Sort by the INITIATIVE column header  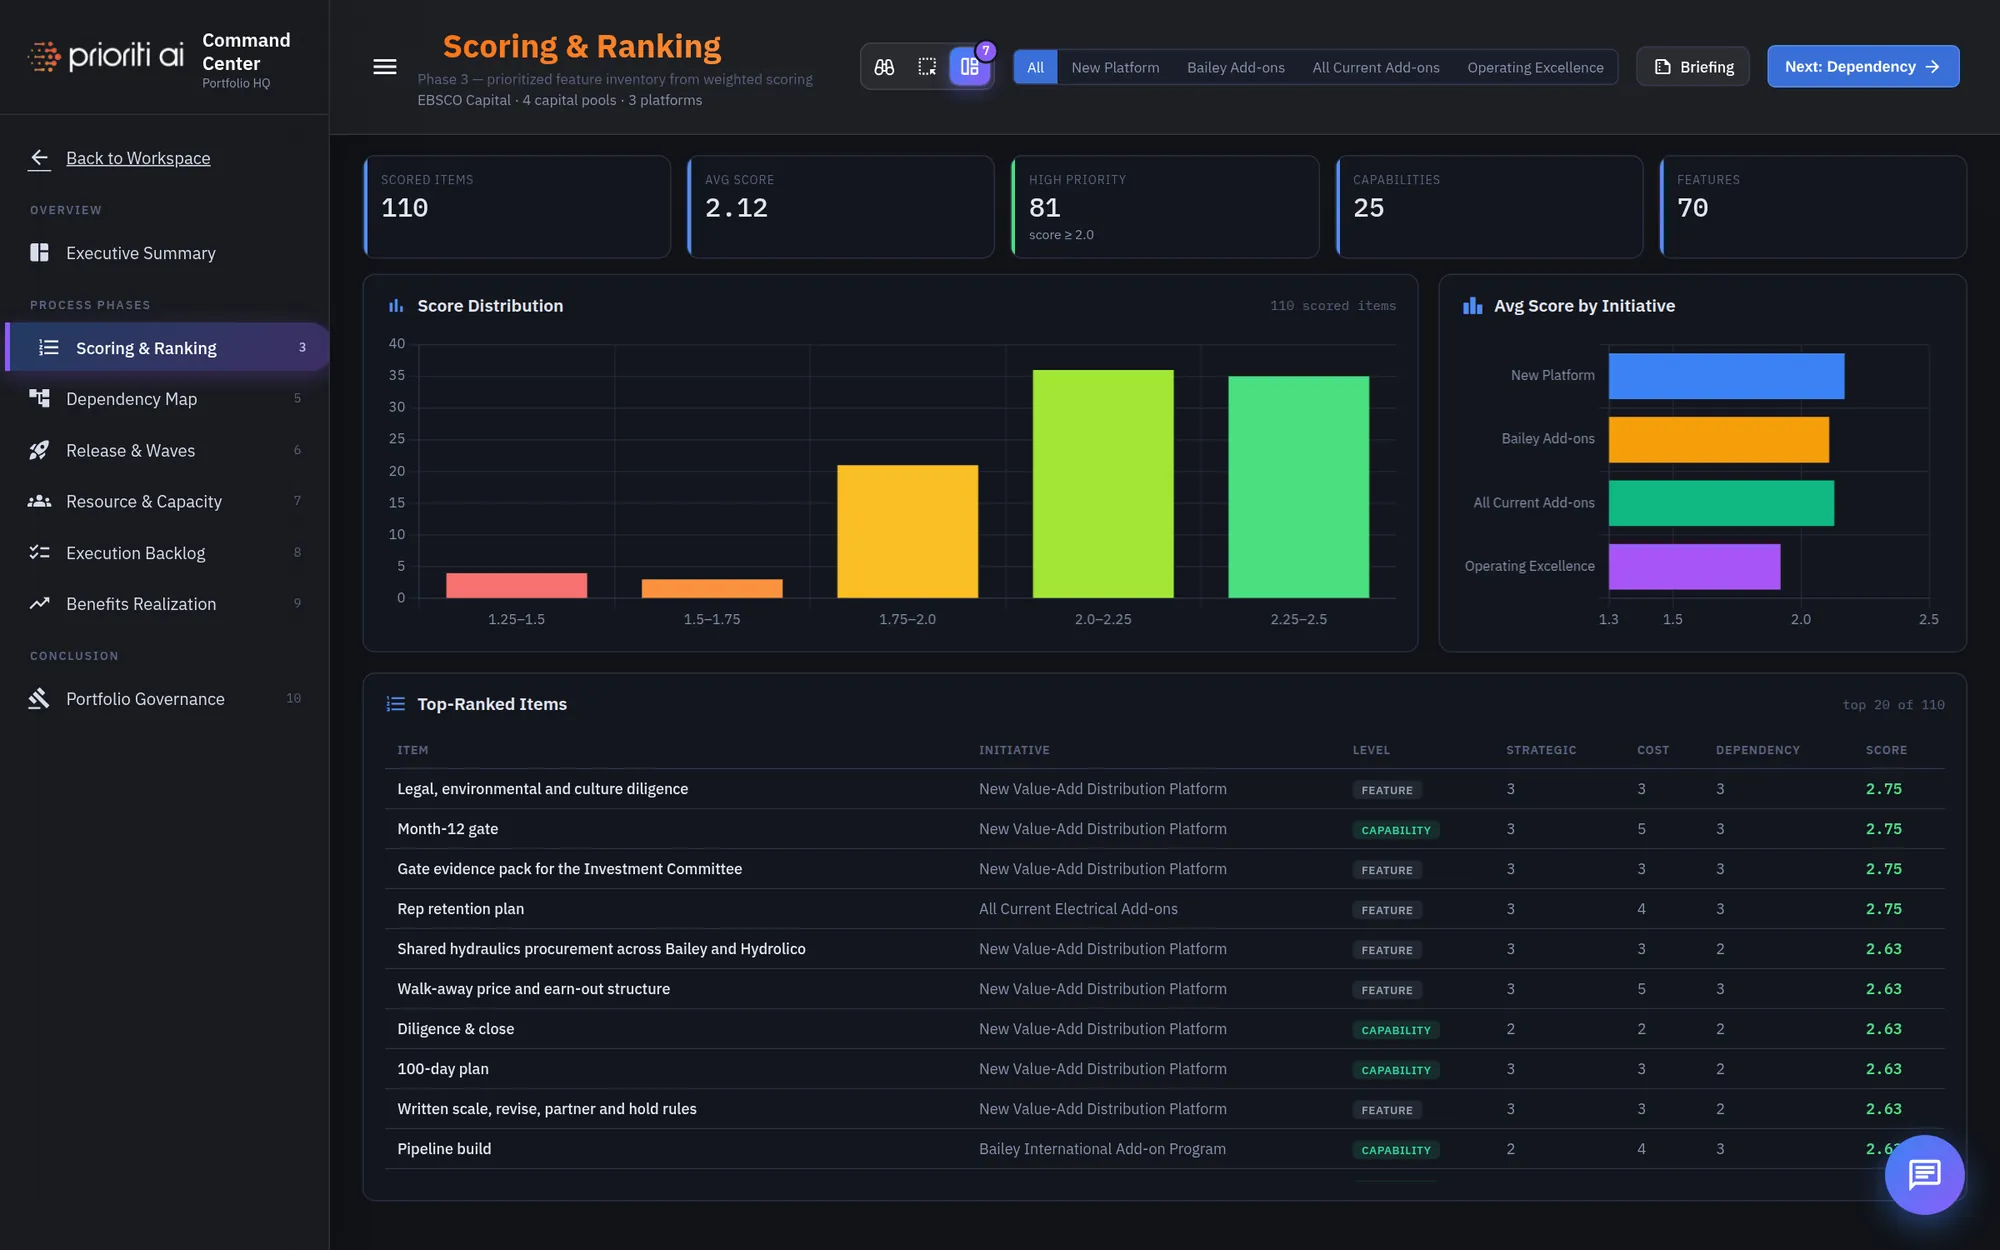1014,750
